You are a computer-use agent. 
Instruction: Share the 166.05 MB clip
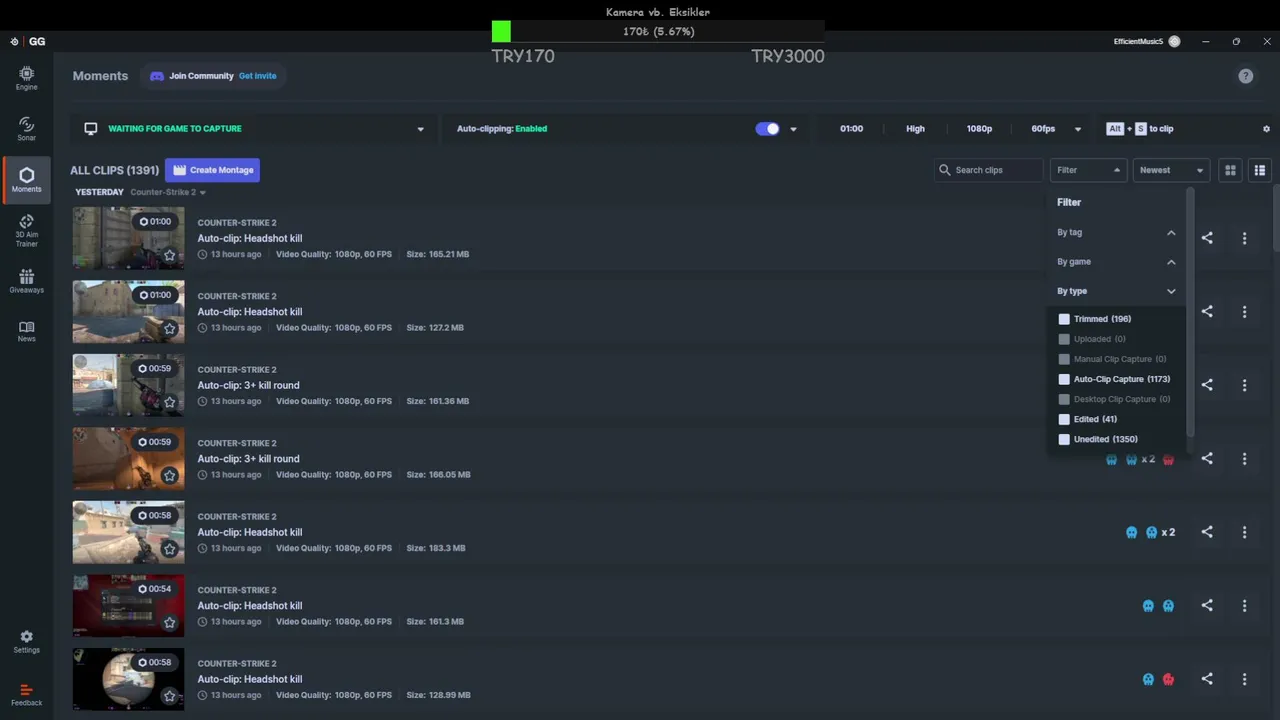point(1207,458)
